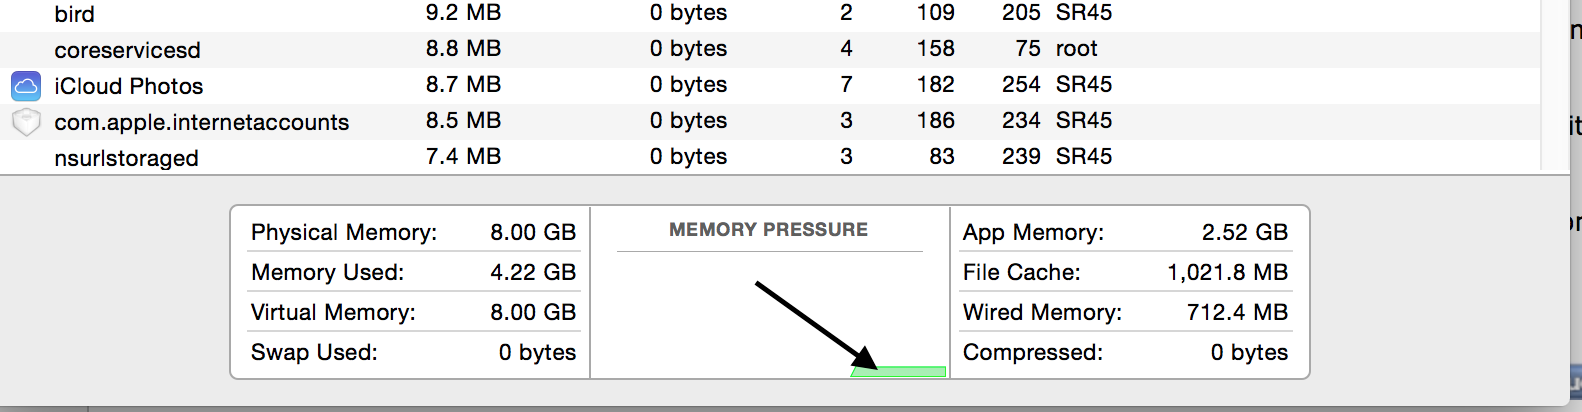Select the bird process row

[770, 14]
